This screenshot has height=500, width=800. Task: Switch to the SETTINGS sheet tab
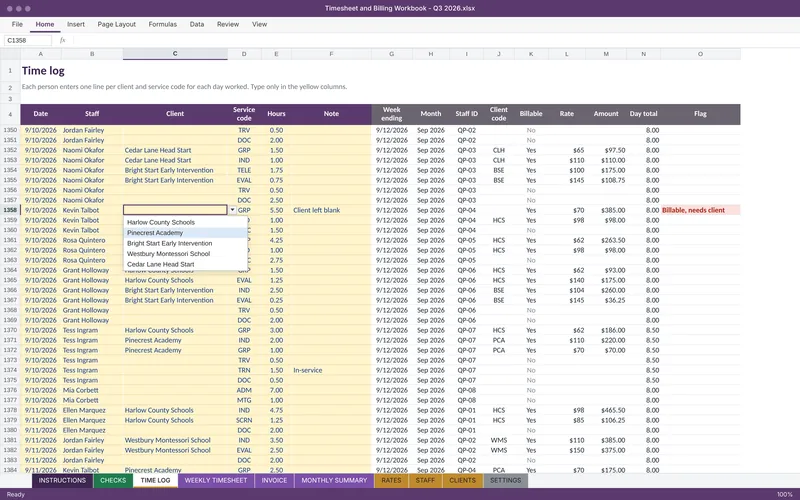[x=505, y=481]
